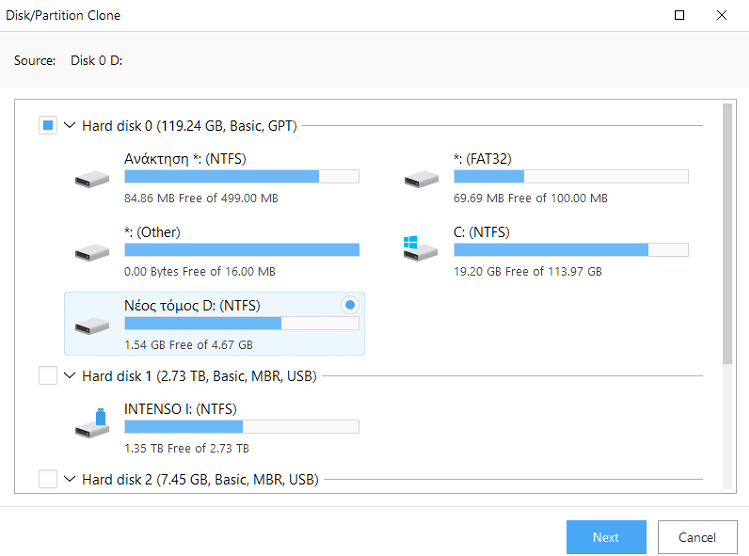749x556 pixels.
Task: Click the FAT32 partition drive icon
Action: 421,179
